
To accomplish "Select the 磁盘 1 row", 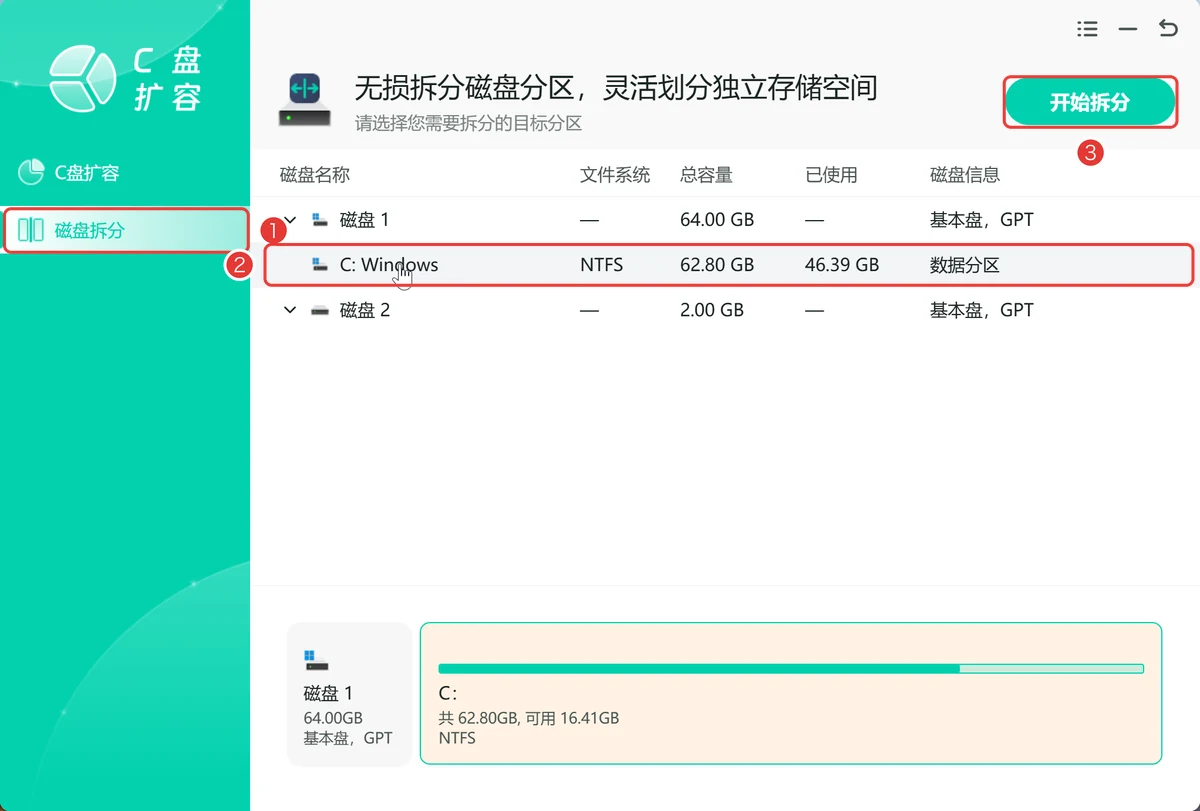I will tap(725, 219).
